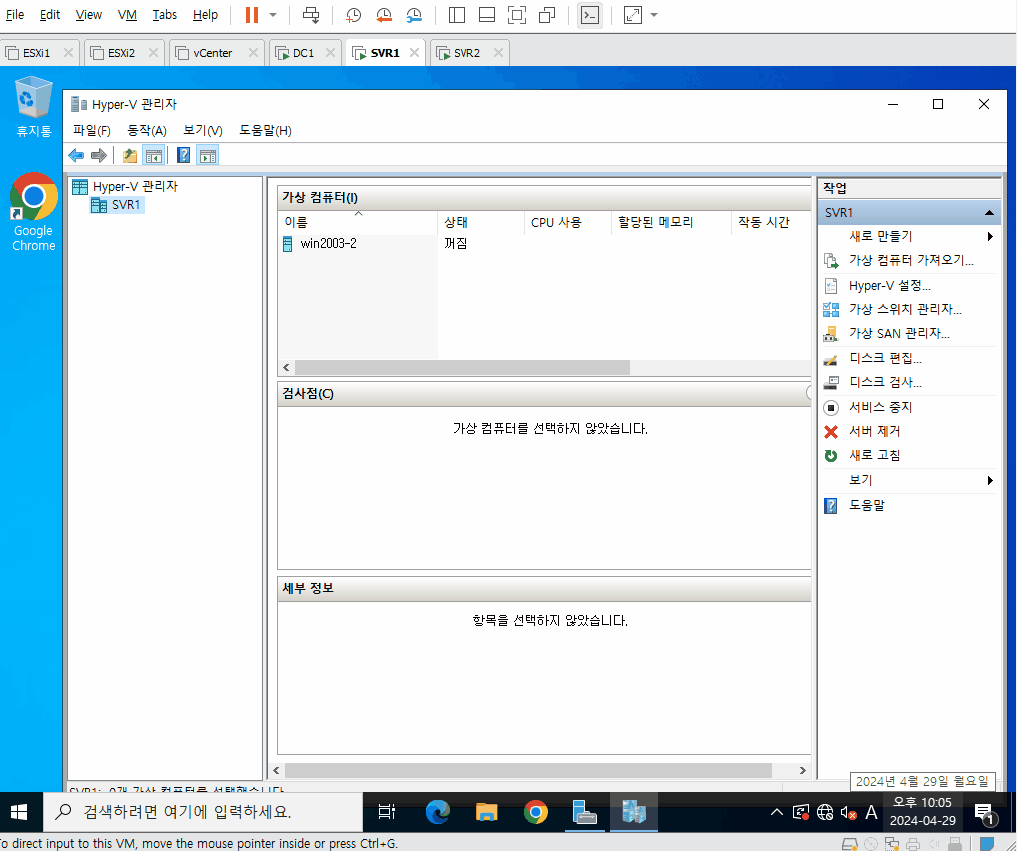Click the virtual machine list horizontal scrollbar
The height and width of the screenshot is (851, 1017).
point(462,368)
